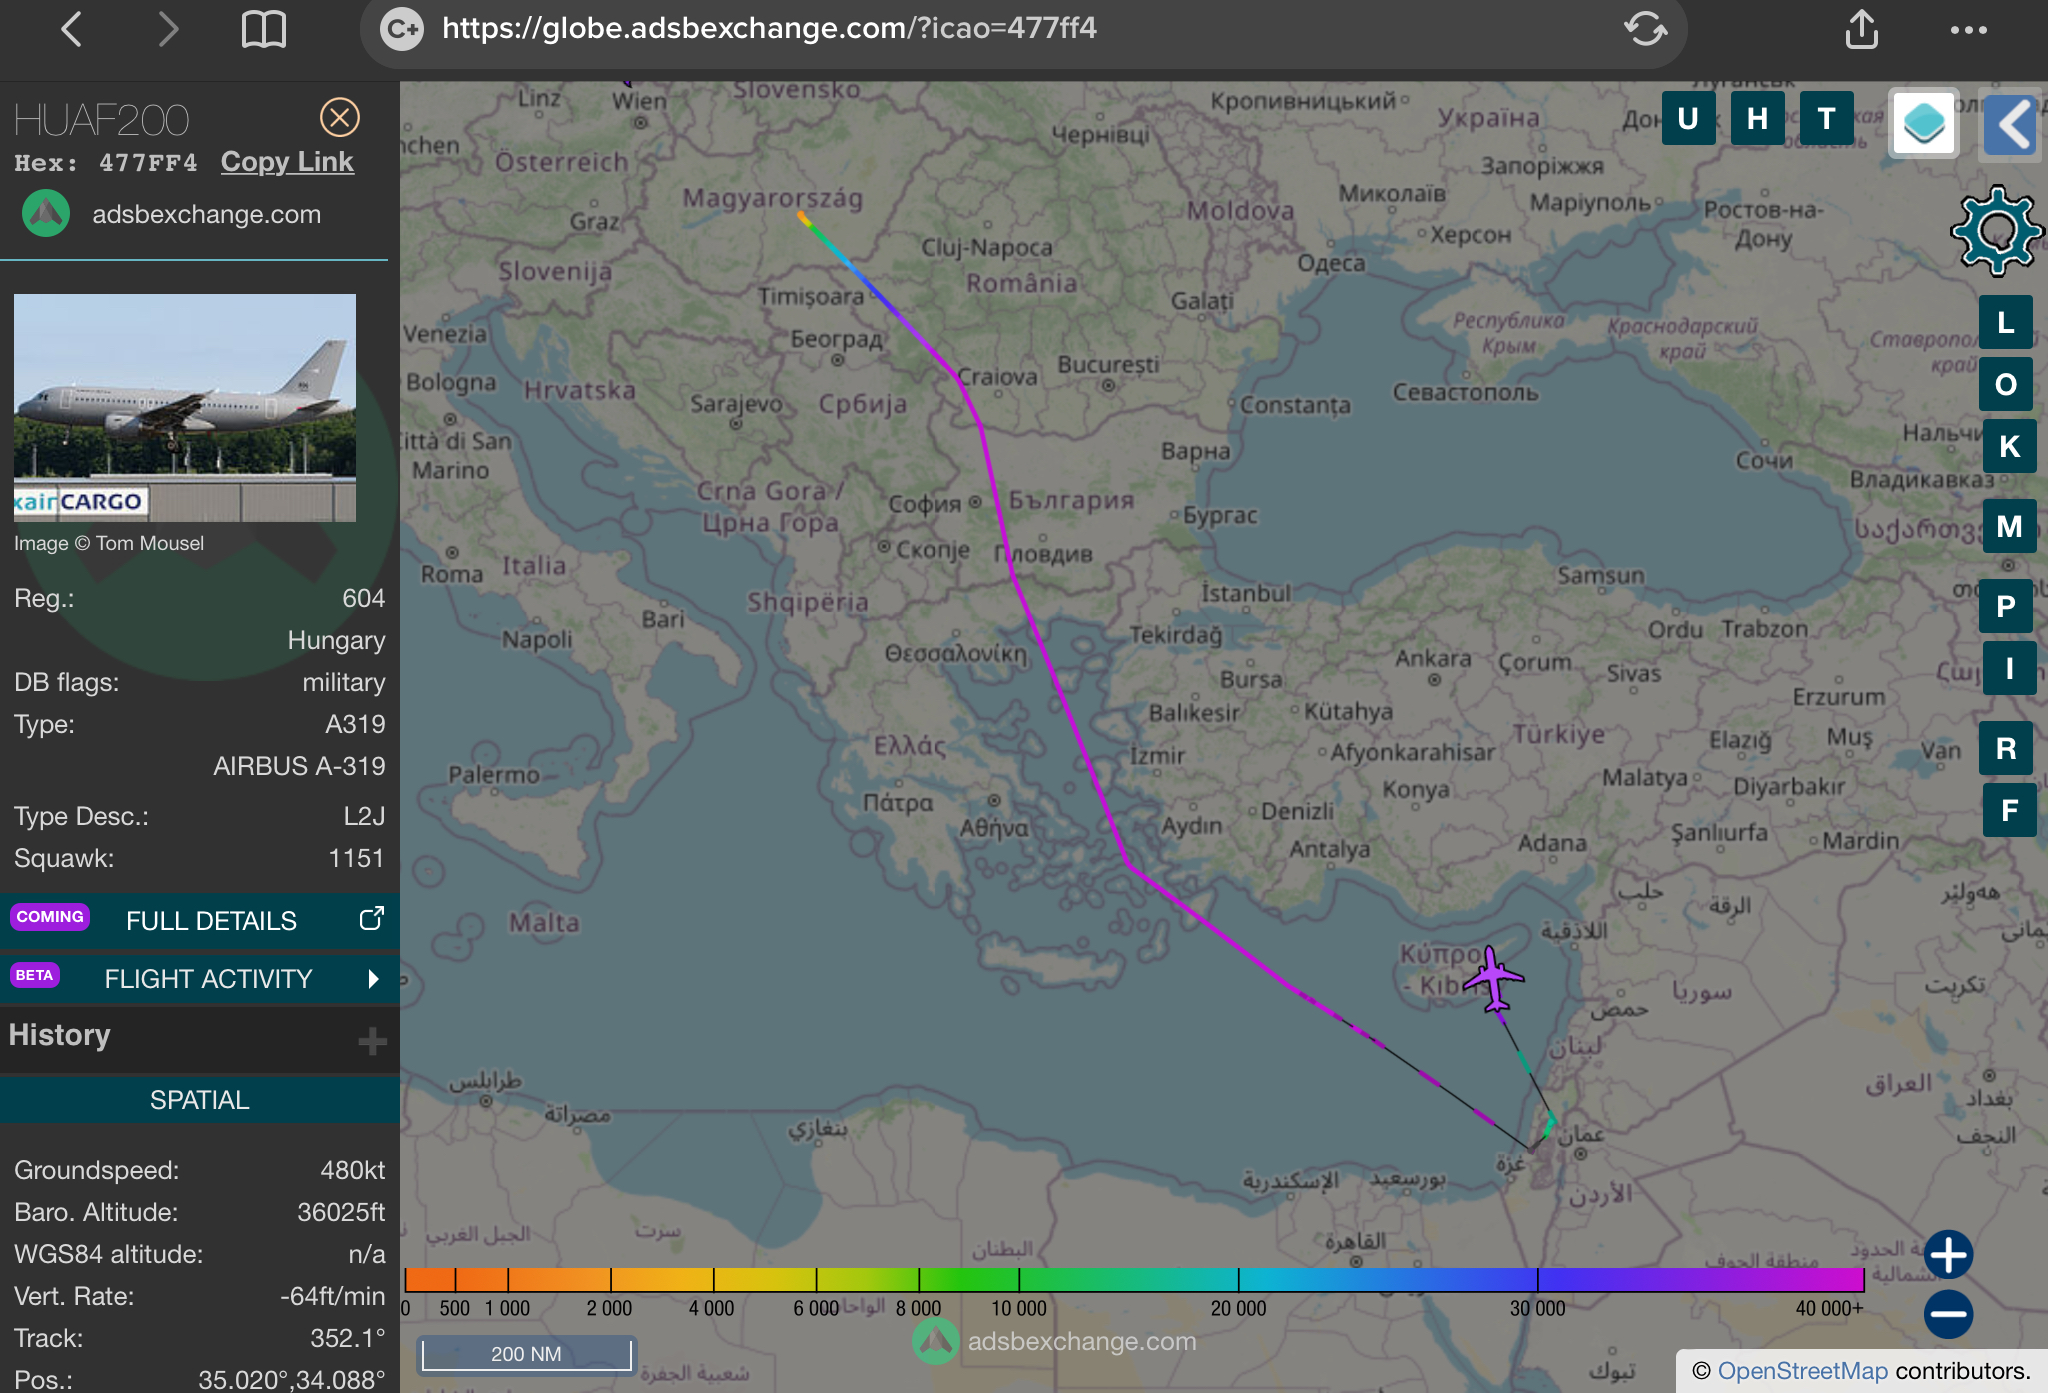Select the purple aircraft icon near Cyprus
2048x1393 pixels.
point(1493,980)
